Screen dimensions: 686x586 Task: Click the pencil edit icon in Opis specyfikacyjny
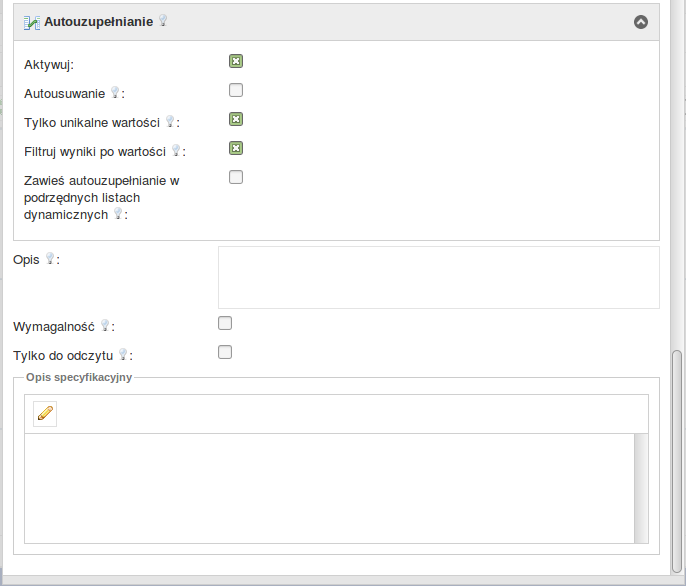point(44,413)
